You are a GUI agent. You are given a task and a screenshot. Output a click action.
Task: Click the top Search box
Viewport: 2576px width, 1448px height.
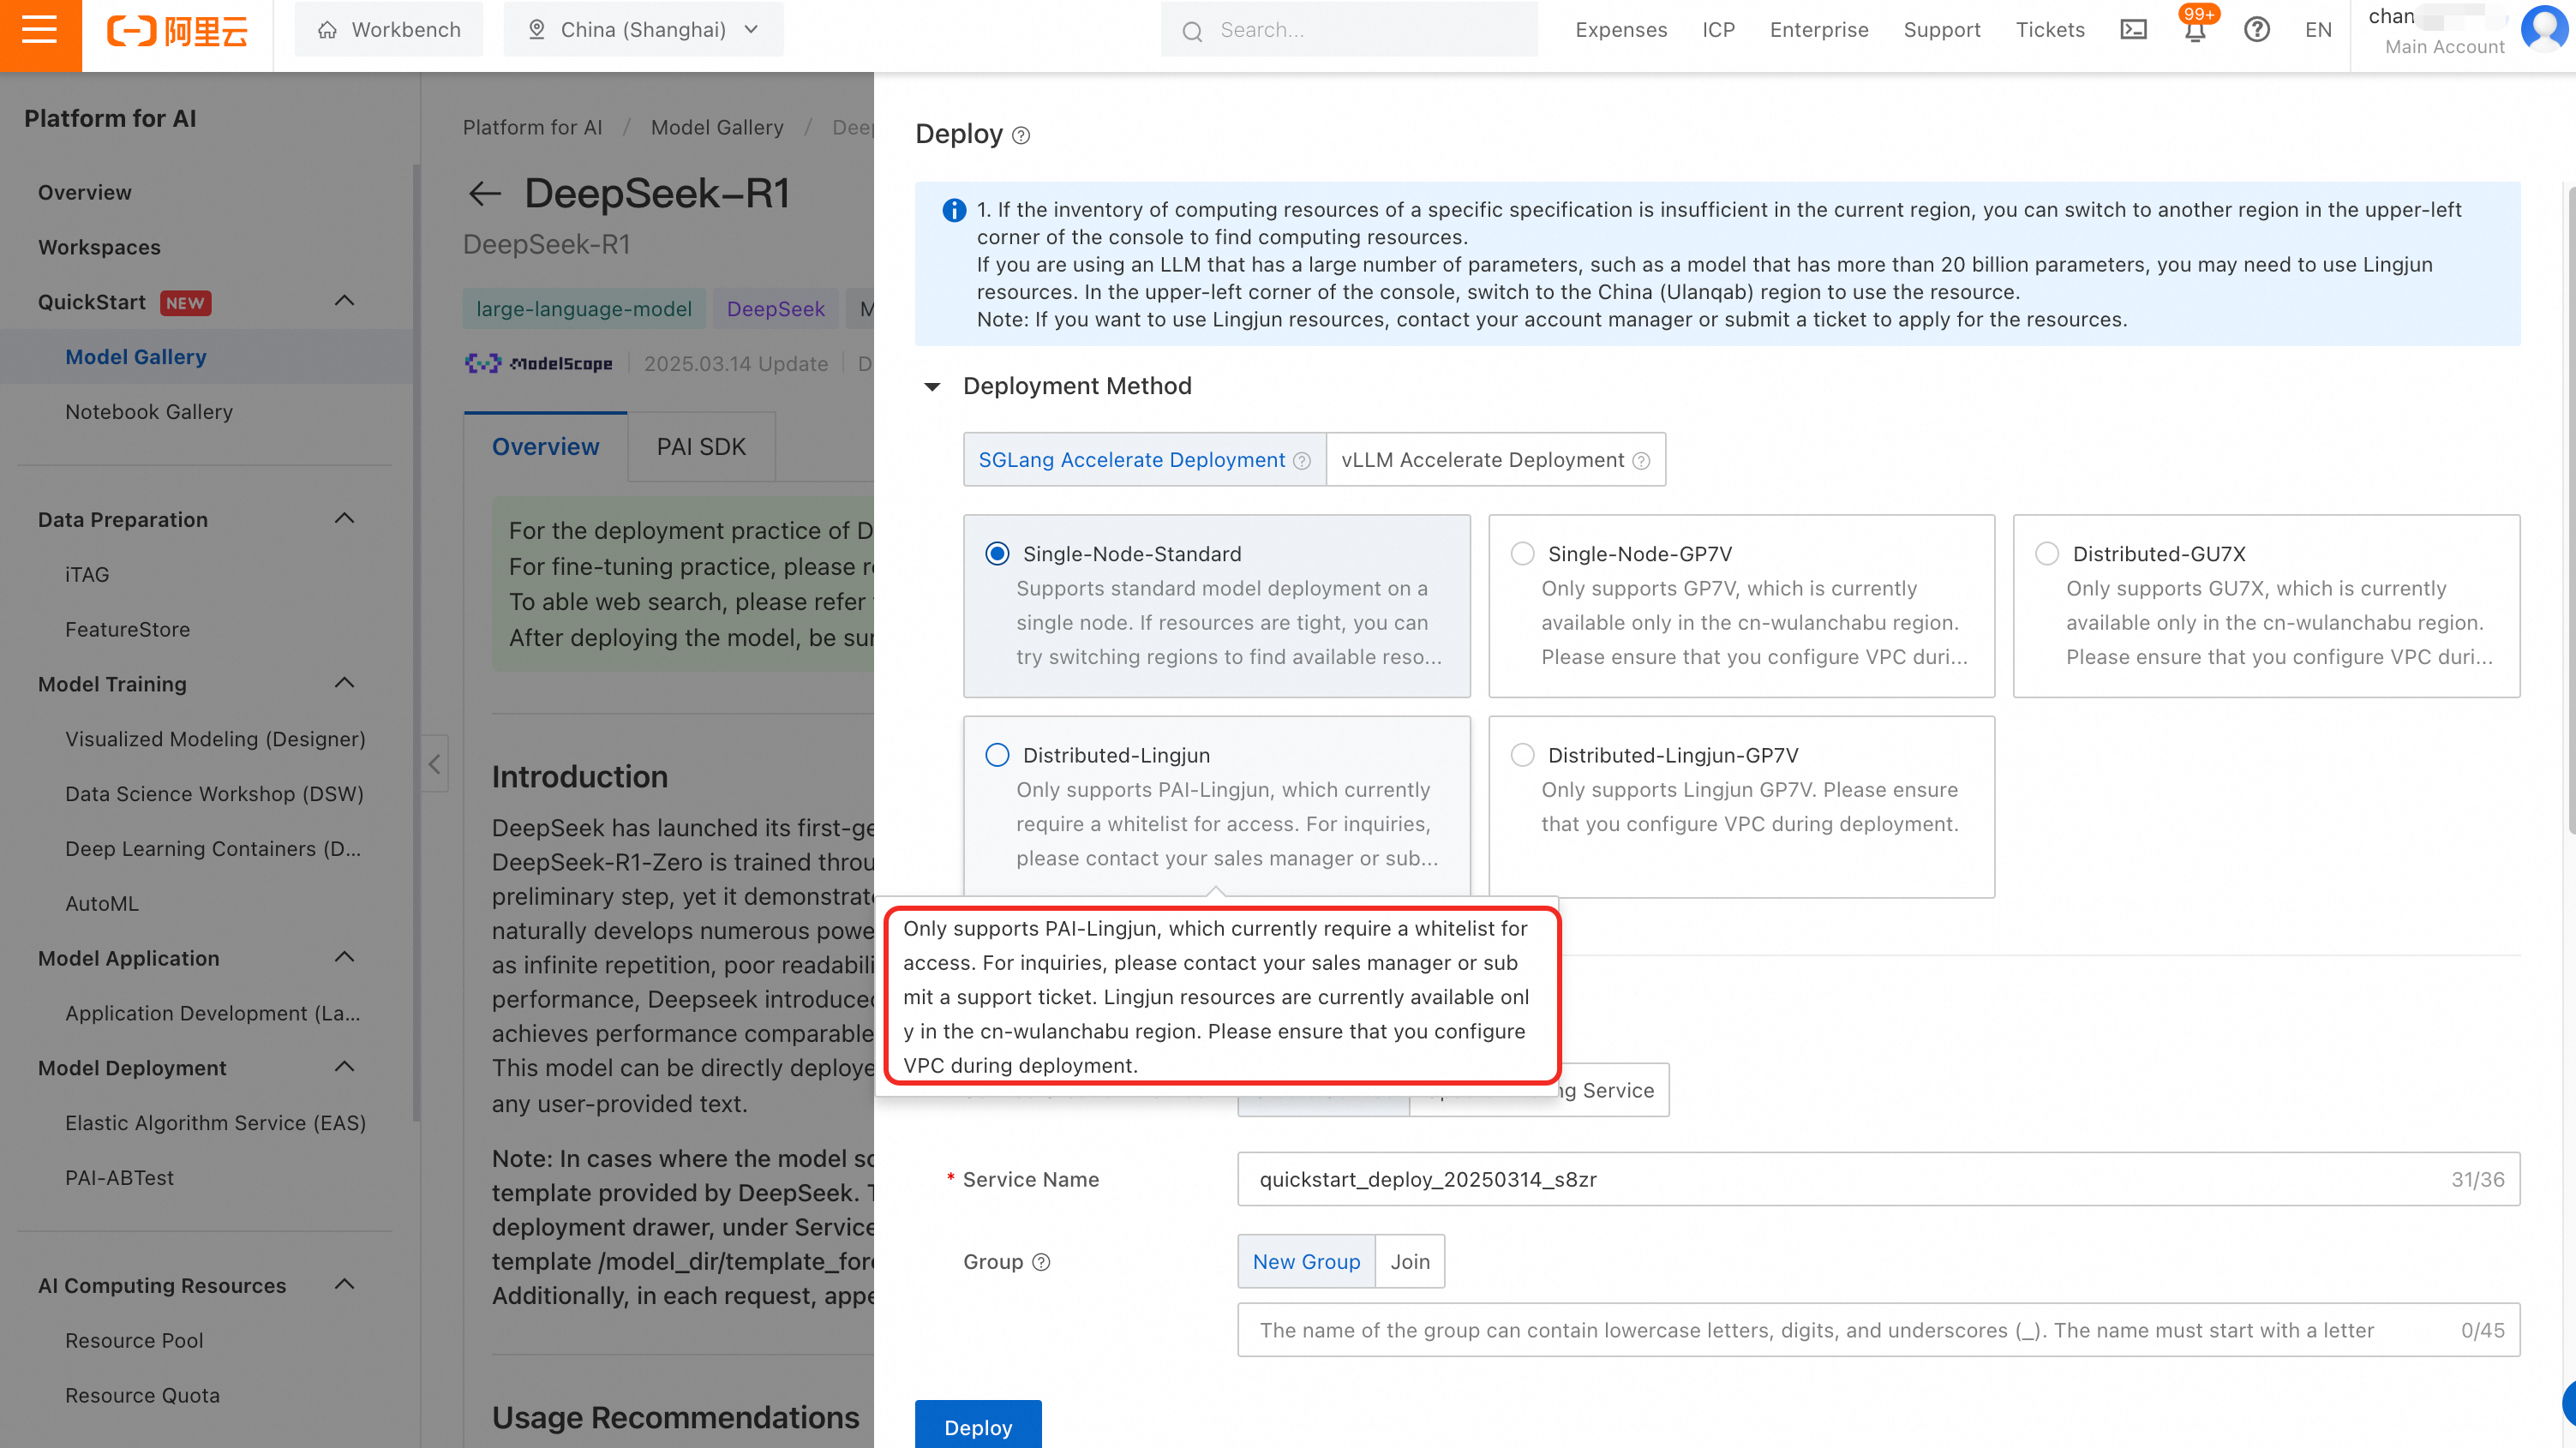(1348, 30)
